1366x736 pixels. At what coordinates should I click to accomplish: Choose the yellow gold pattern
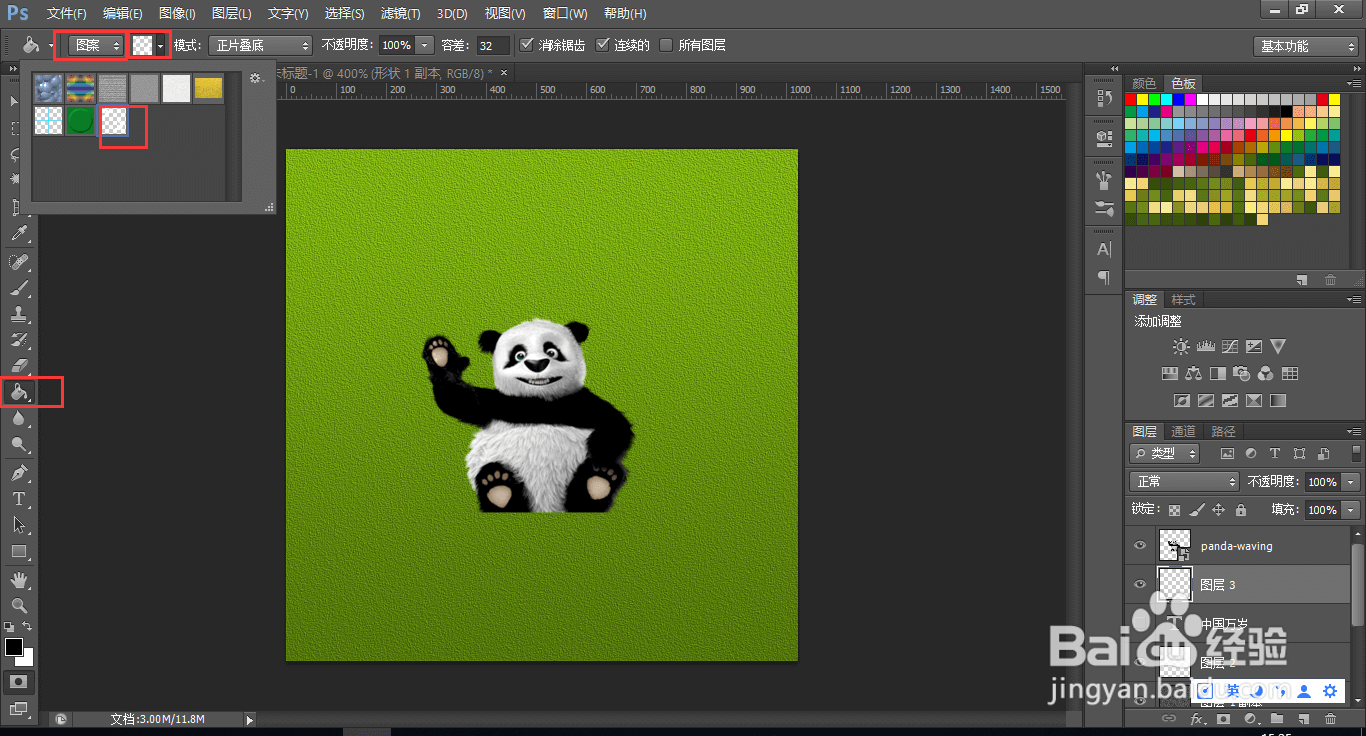click(208, 89)
